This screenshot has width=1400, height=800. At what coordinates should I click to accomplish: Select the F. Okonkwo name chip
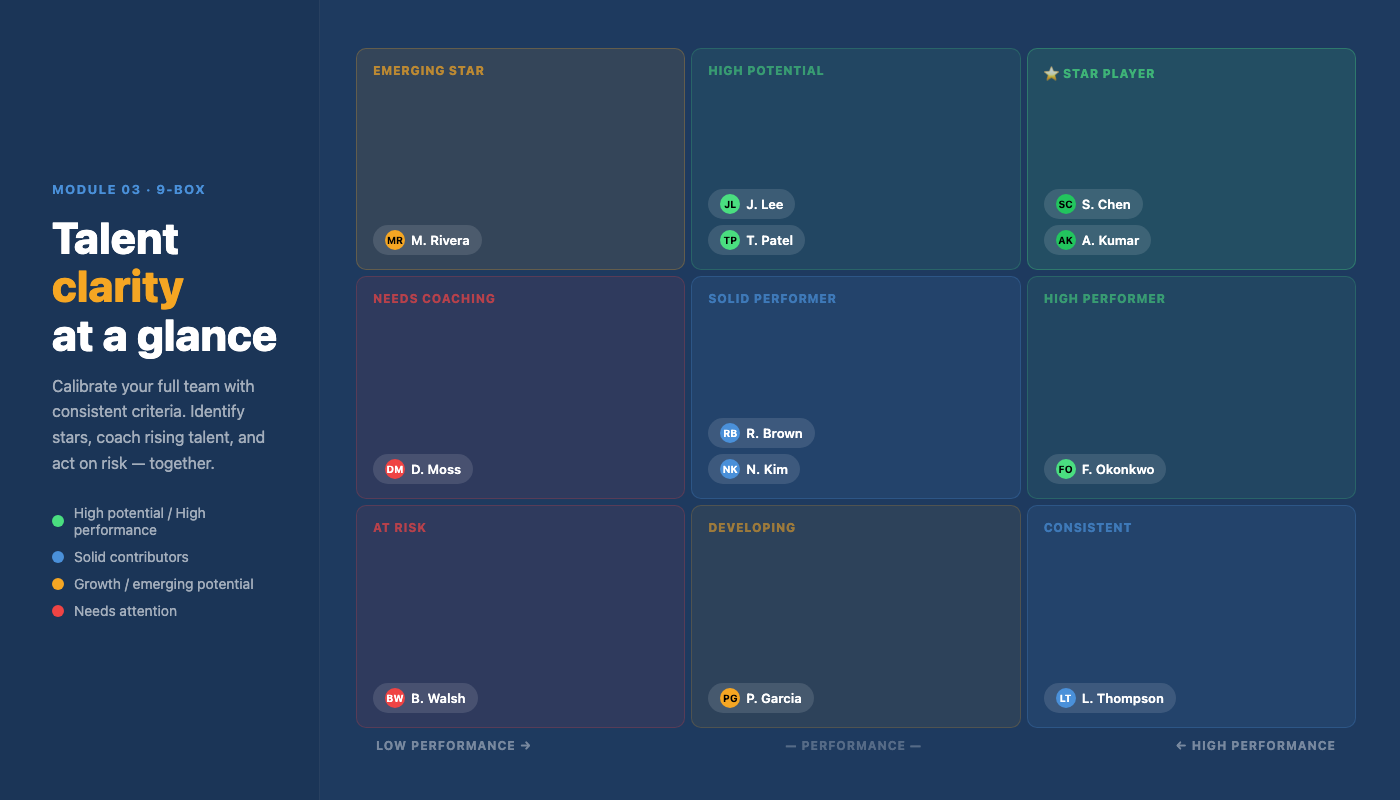tap(1105, 469)
